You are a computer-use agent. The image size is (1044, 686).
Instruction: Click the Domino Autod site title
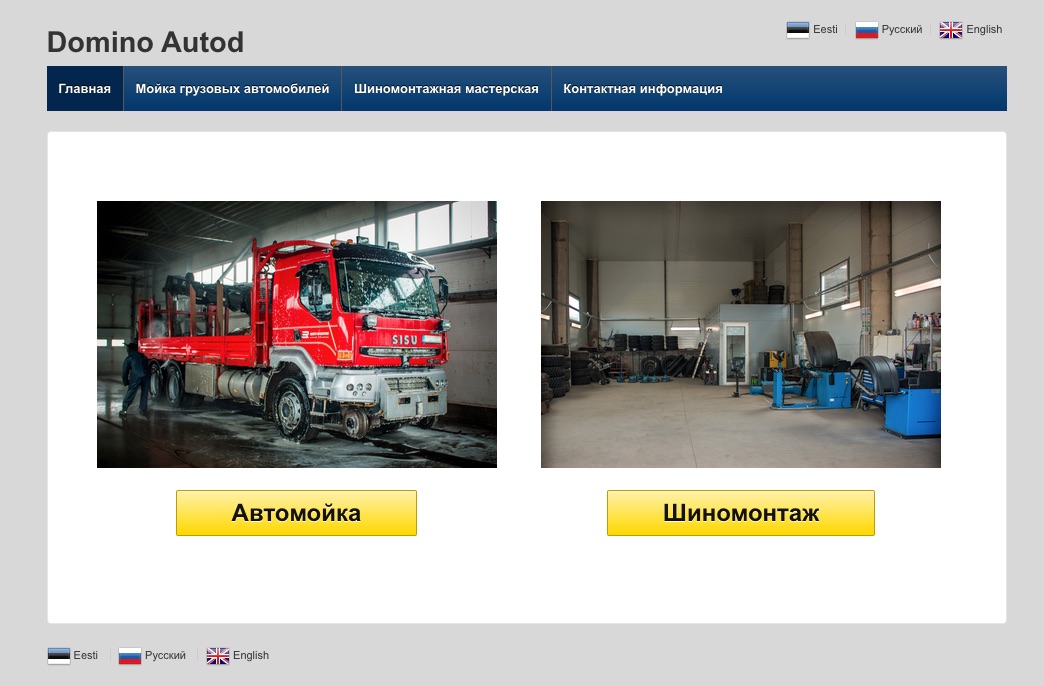[x=145, y=42]
